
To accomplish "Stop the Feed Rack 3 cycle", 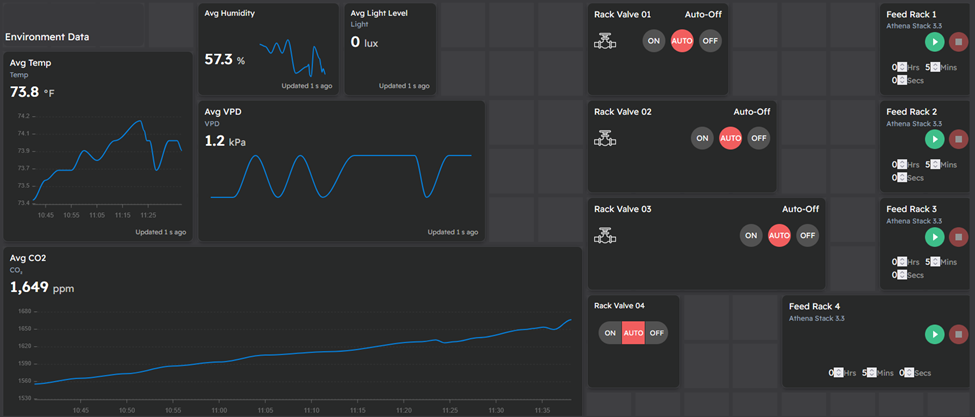I will click(x=958, y=237).
